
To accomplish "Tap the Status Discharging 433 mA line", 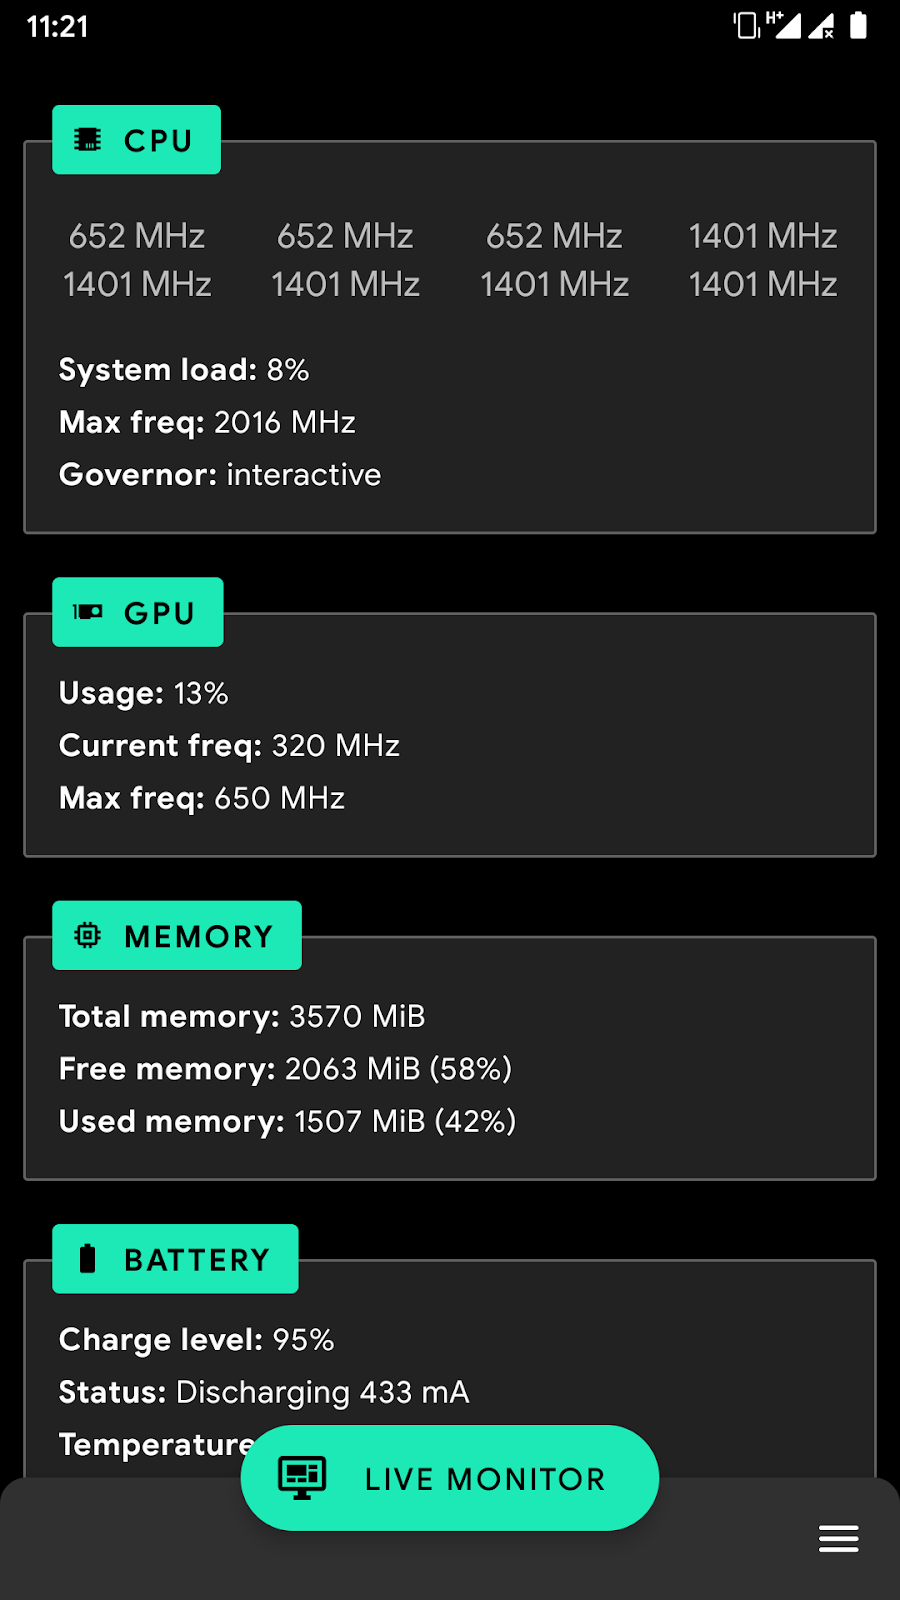I will (x=264, y=1392).
